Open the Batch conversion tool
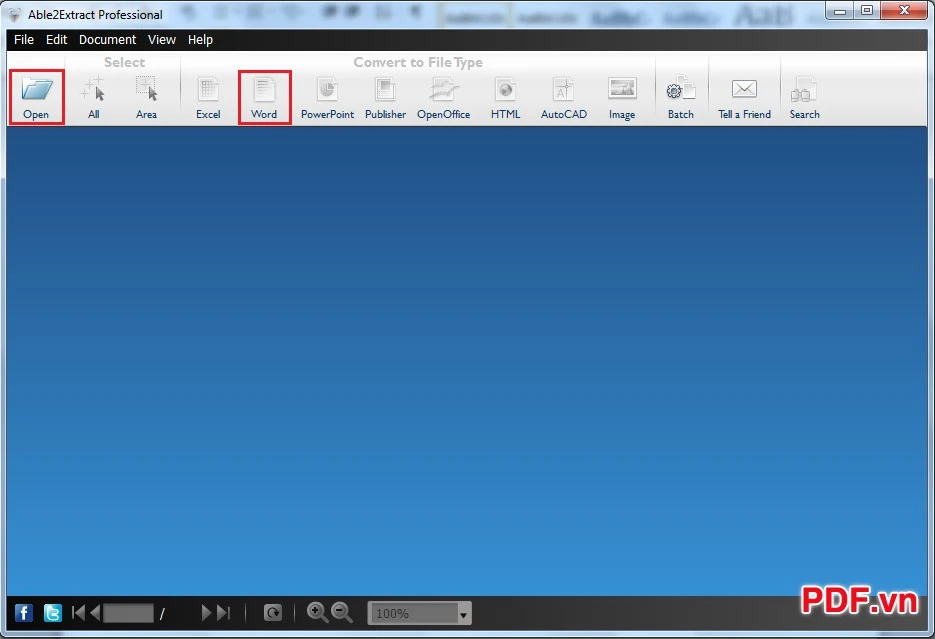935x639 pixels. coord(680,97)
